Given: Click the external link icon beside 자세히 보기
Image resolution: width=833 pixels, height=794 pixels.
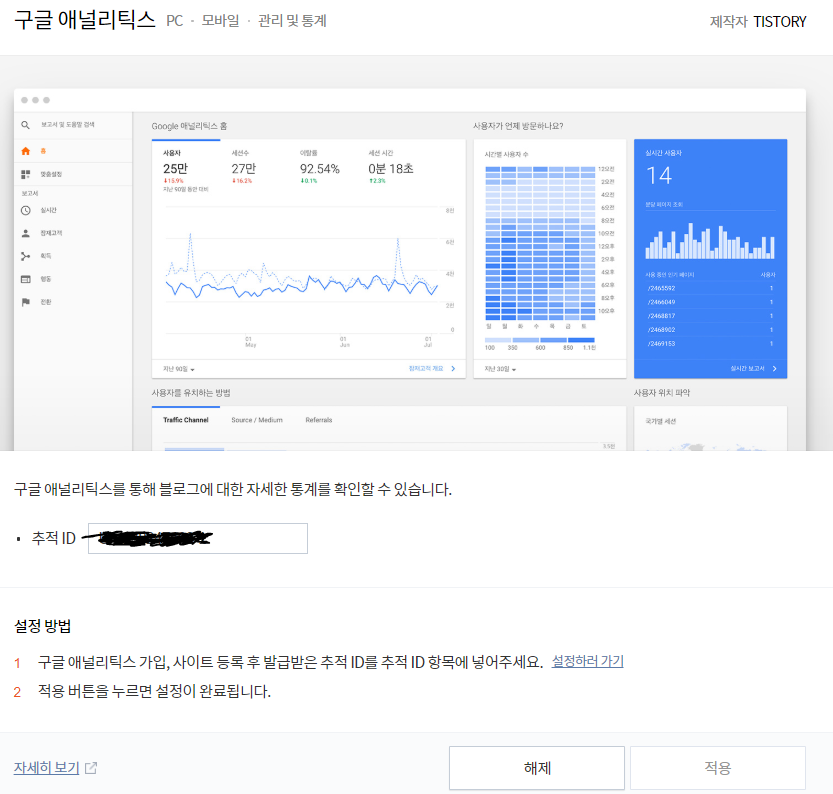Looking at the screenshot, I should point(91,768).
